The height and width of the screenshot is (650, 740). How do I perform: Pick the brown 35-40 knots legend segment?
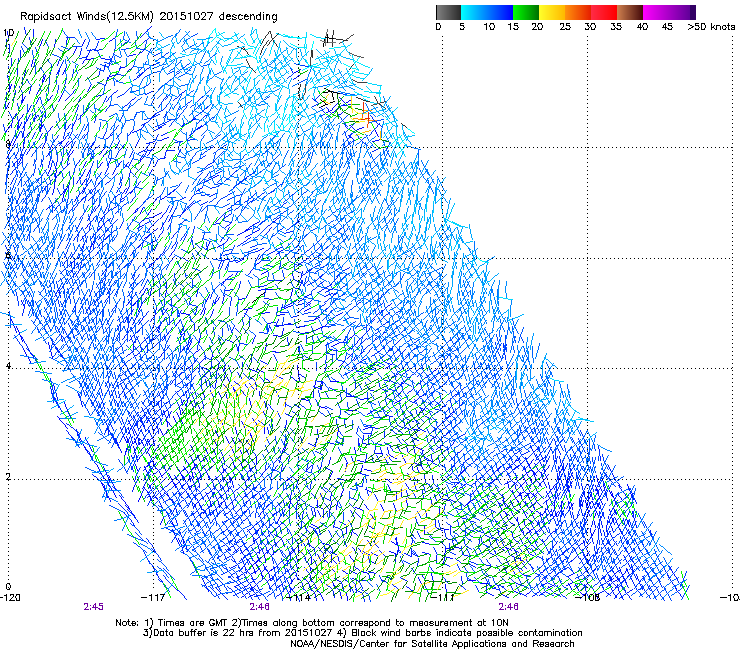tap(630, 12)
